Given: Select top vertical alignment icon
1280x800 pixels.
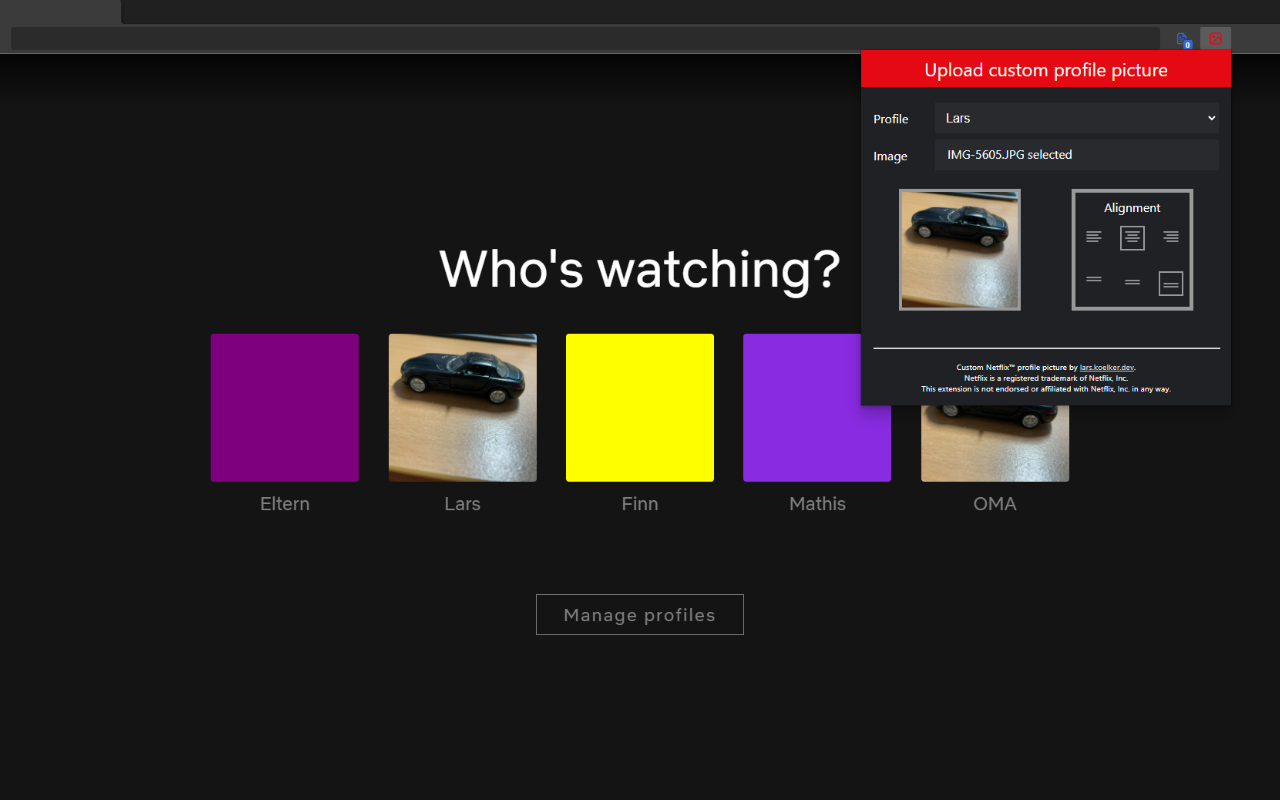Looking at the screenshot, I should point(1094,279).
